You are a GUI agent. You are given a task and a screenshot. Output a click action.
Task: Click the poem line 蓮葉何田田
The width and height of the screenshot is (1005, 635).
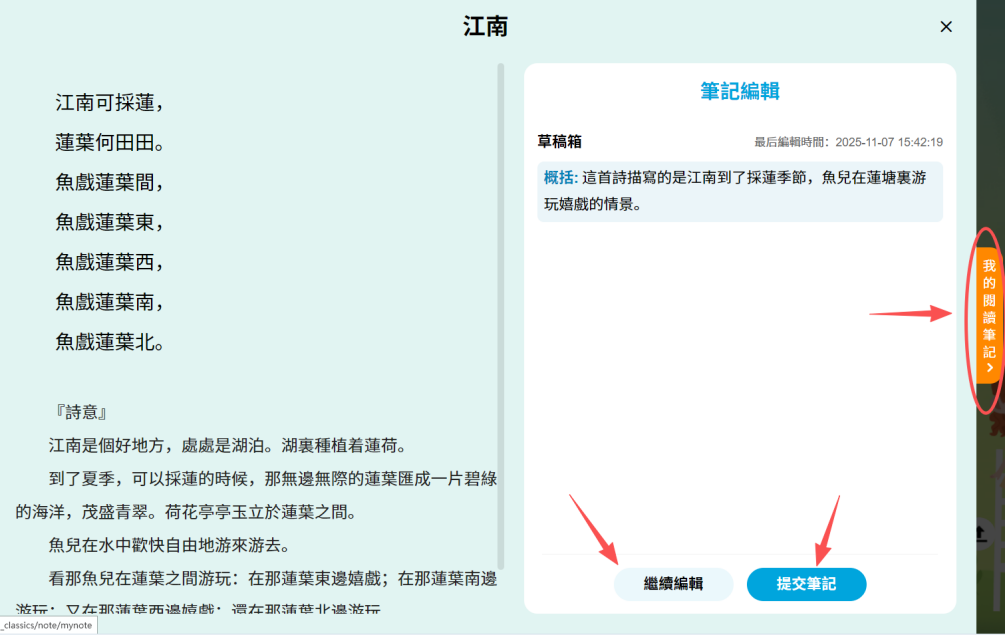[108, 142]
